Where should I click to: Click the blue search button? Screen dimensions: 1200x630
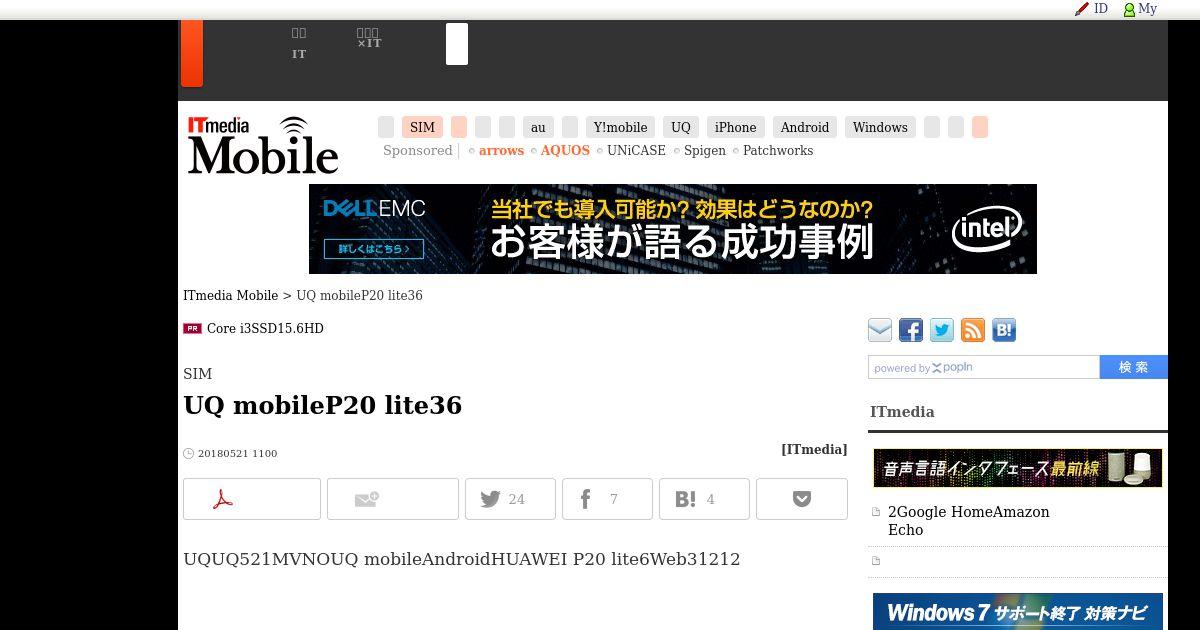[1134, 367]
